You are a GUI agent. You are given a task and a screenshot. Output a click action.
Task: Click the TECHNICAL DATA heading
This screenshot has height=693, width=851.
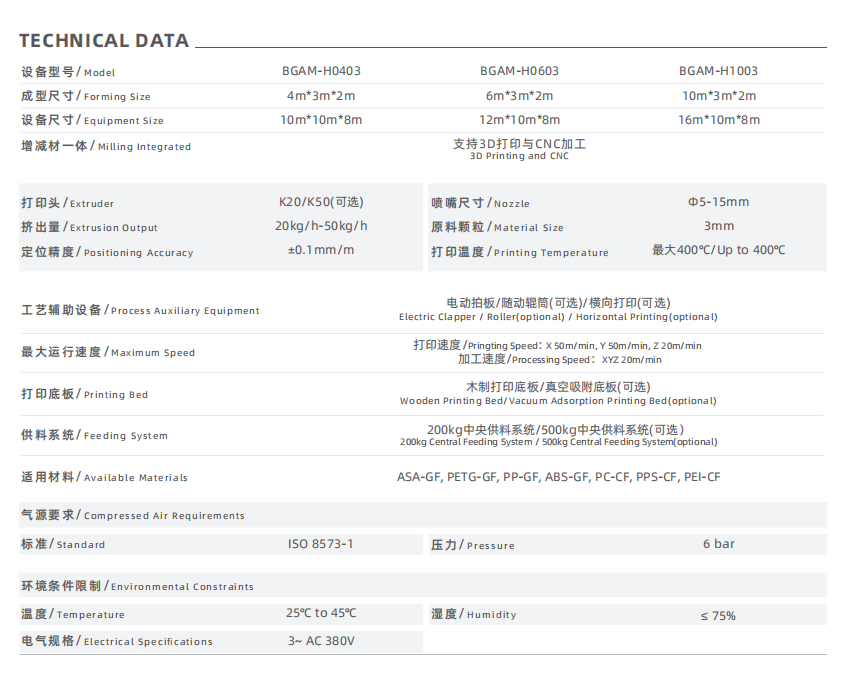click(x=104, y=41)
